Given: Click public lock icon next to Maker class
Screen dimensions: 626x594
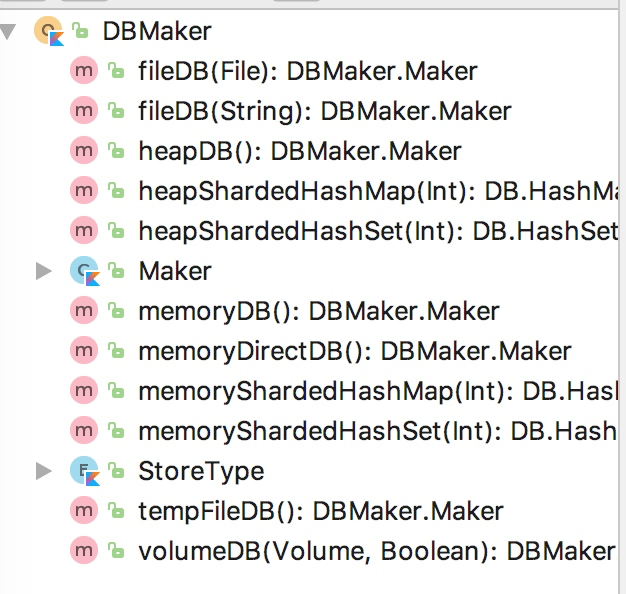Looking at the screenshot, I should 116,270.
